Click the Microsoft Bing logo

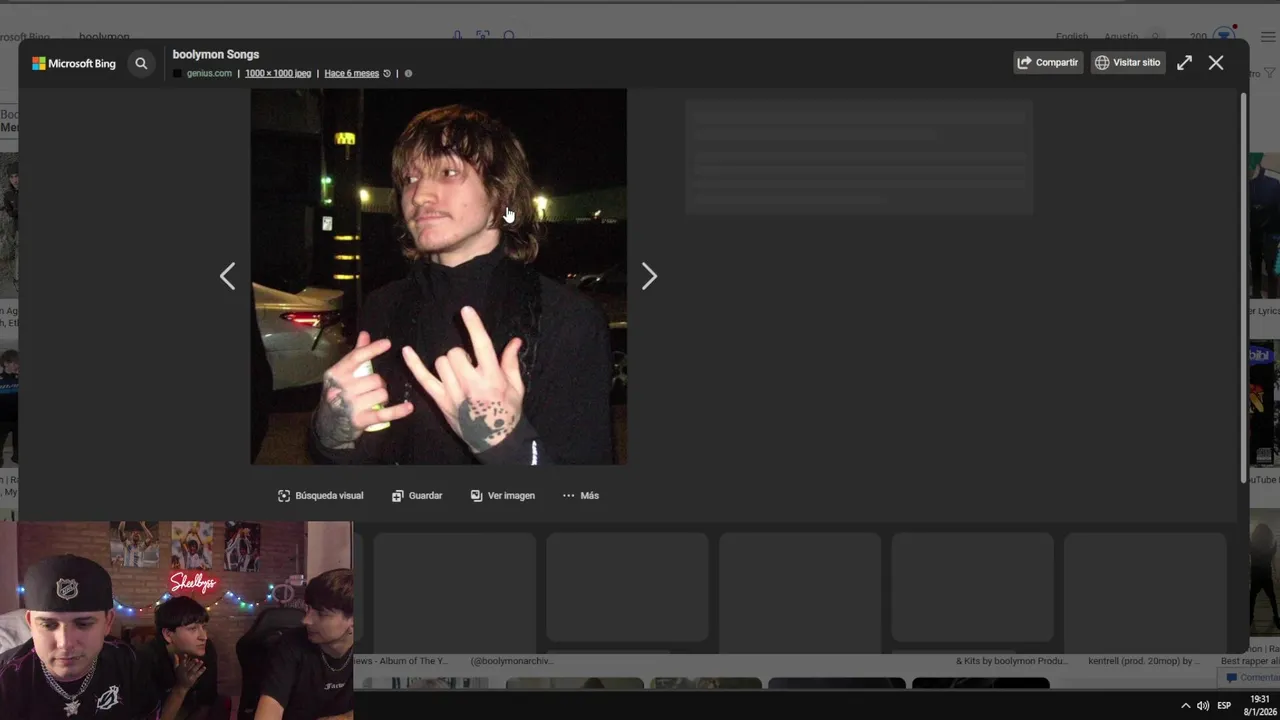tap(74, 63)
